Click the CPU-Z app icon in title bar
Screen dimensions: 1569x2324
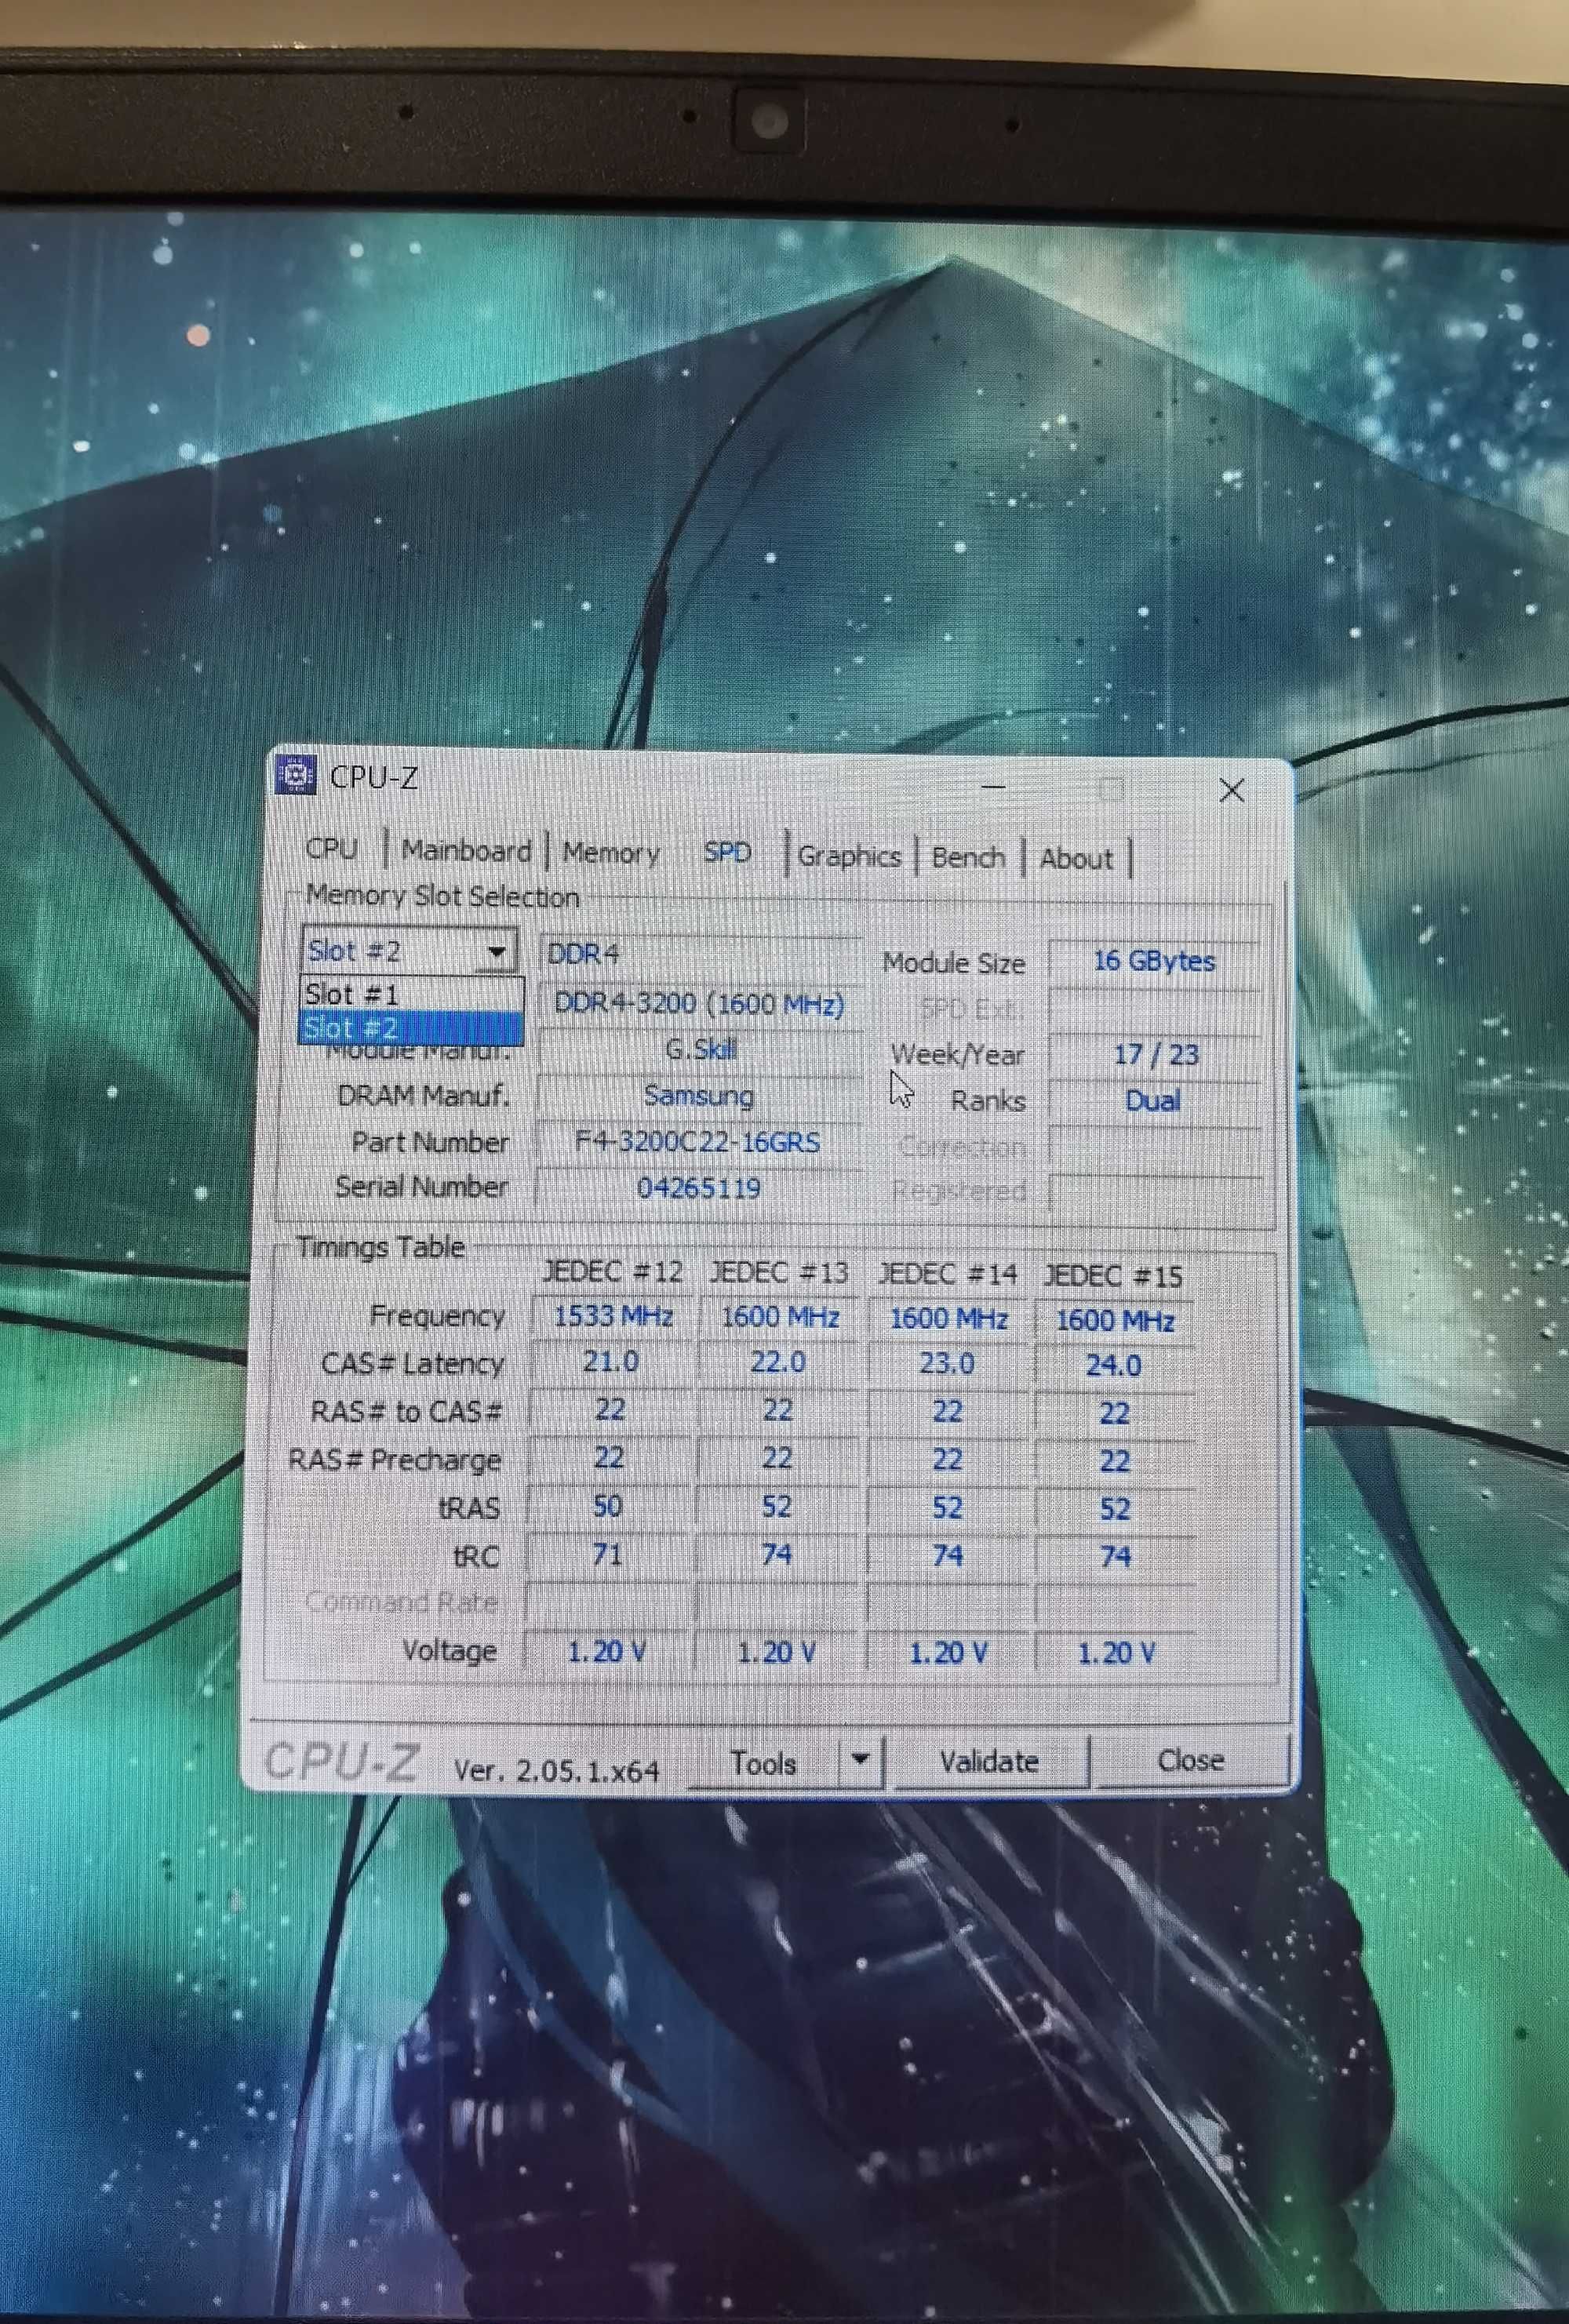coord(295,774)
